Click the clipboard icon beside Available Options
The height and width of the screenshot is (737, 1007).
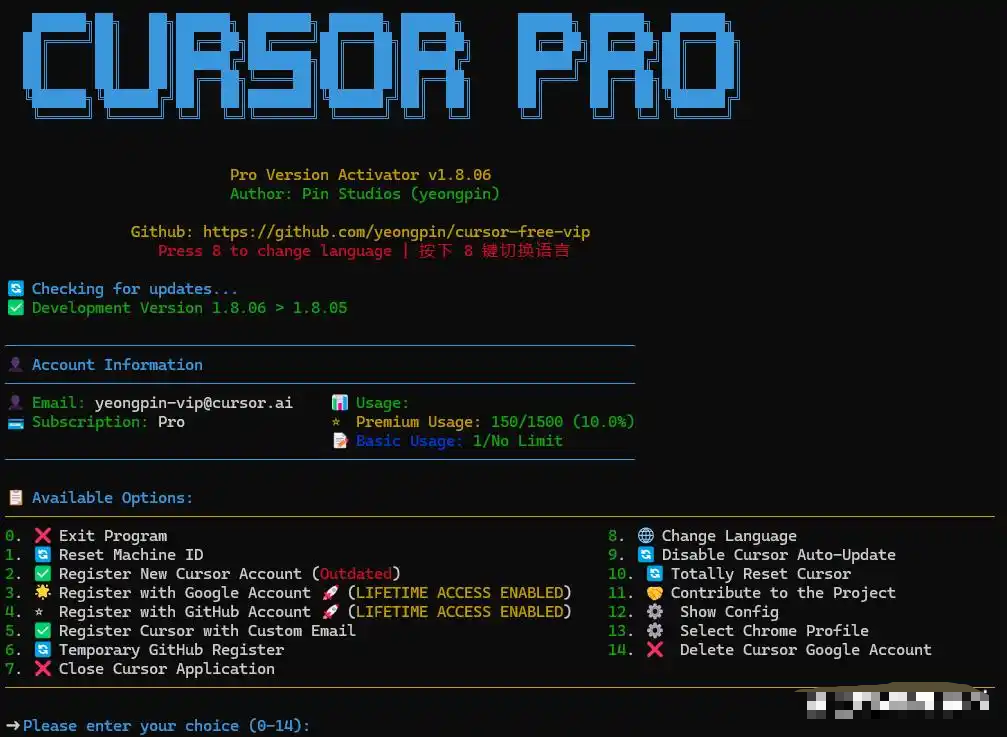pos(15,498)
